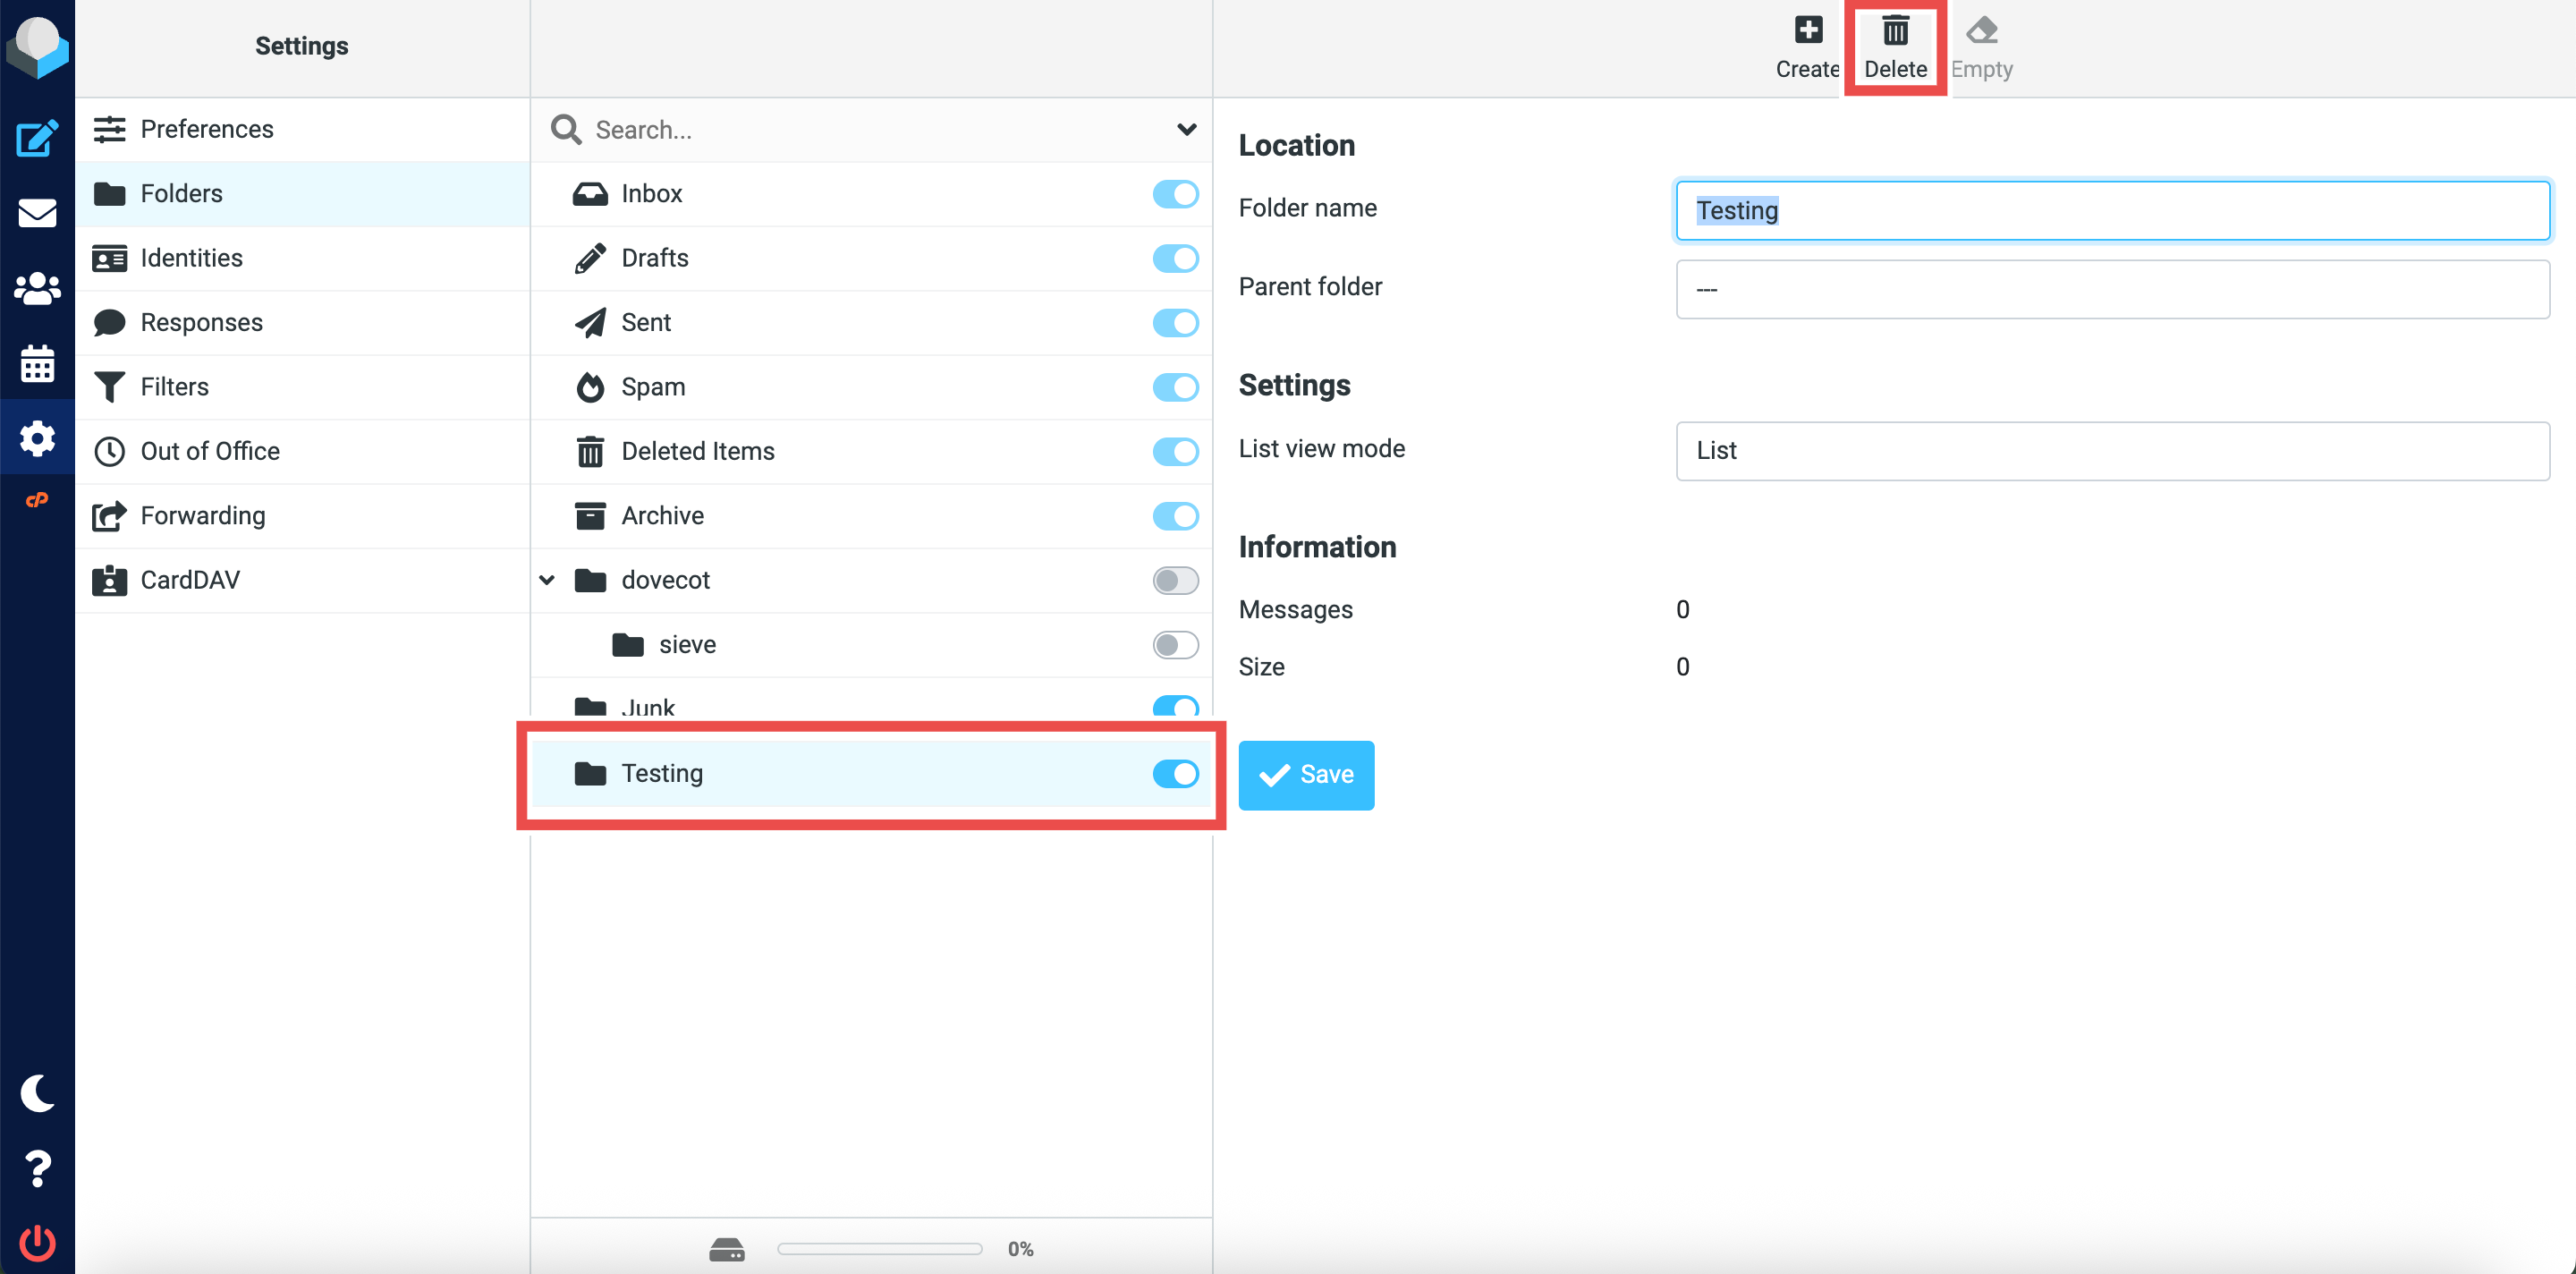Toggle the Inbox subscription switch
The width and height of the screenshot is (2576, 1274).
1174,194
